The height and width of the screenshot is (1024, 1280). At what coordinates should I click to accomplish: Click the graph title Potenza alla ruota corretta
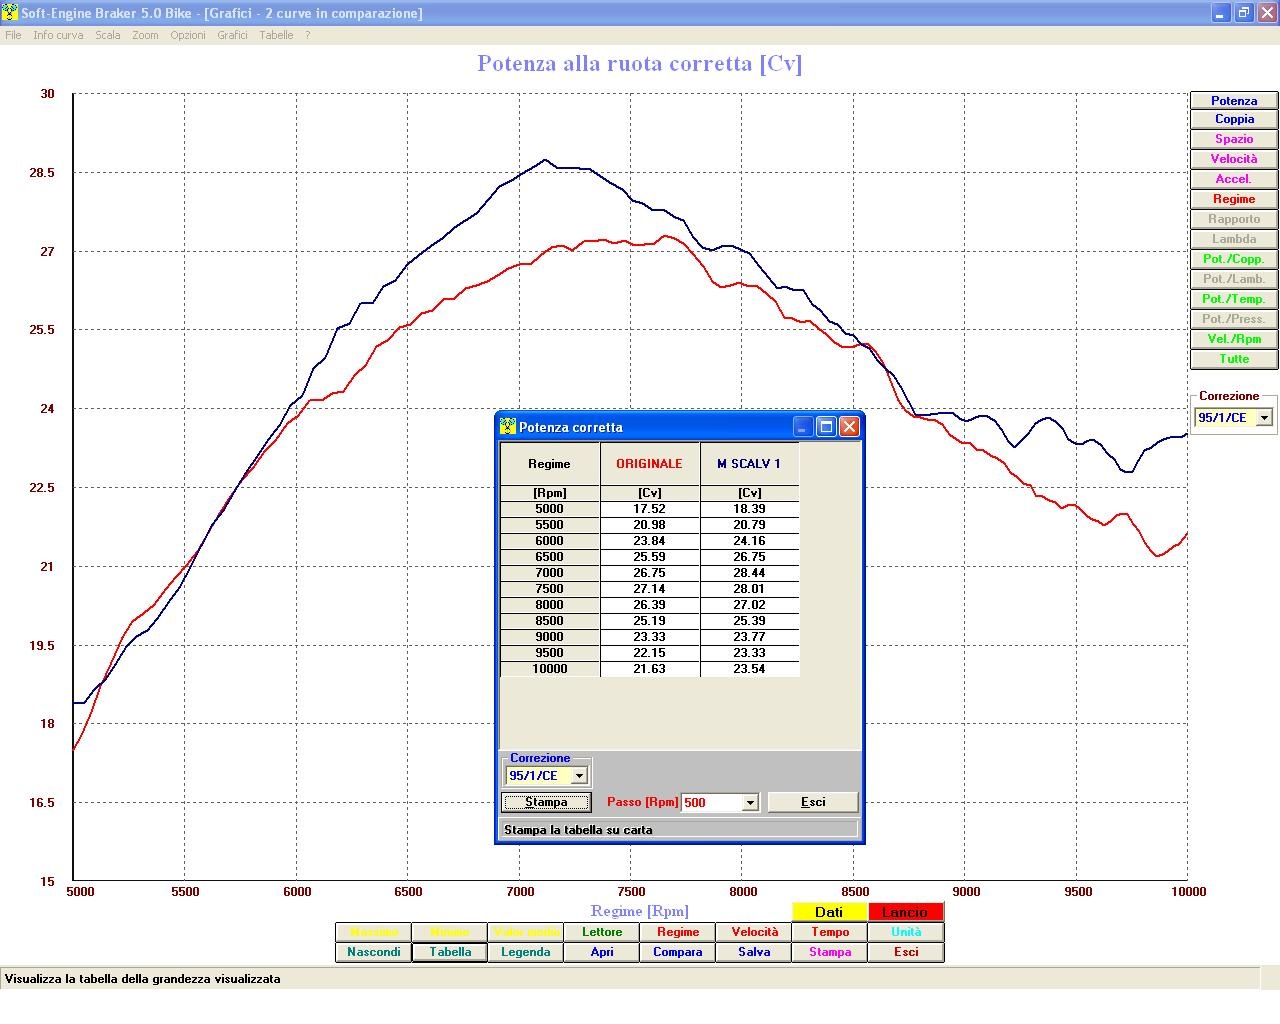pos(640,63)
